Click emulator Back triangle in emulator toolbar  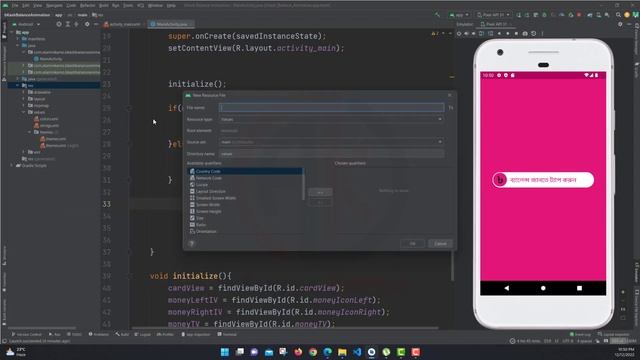[499, 33]
